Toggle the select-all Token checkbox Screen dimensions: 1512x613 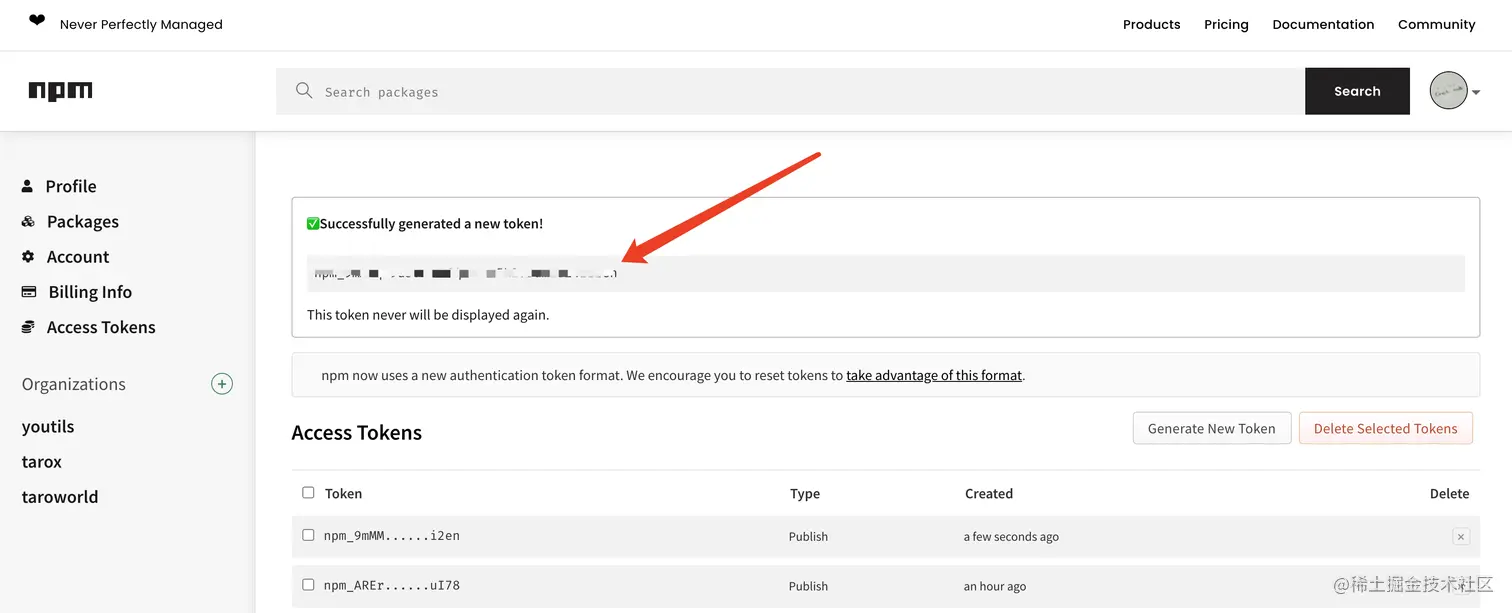(308, 493)
